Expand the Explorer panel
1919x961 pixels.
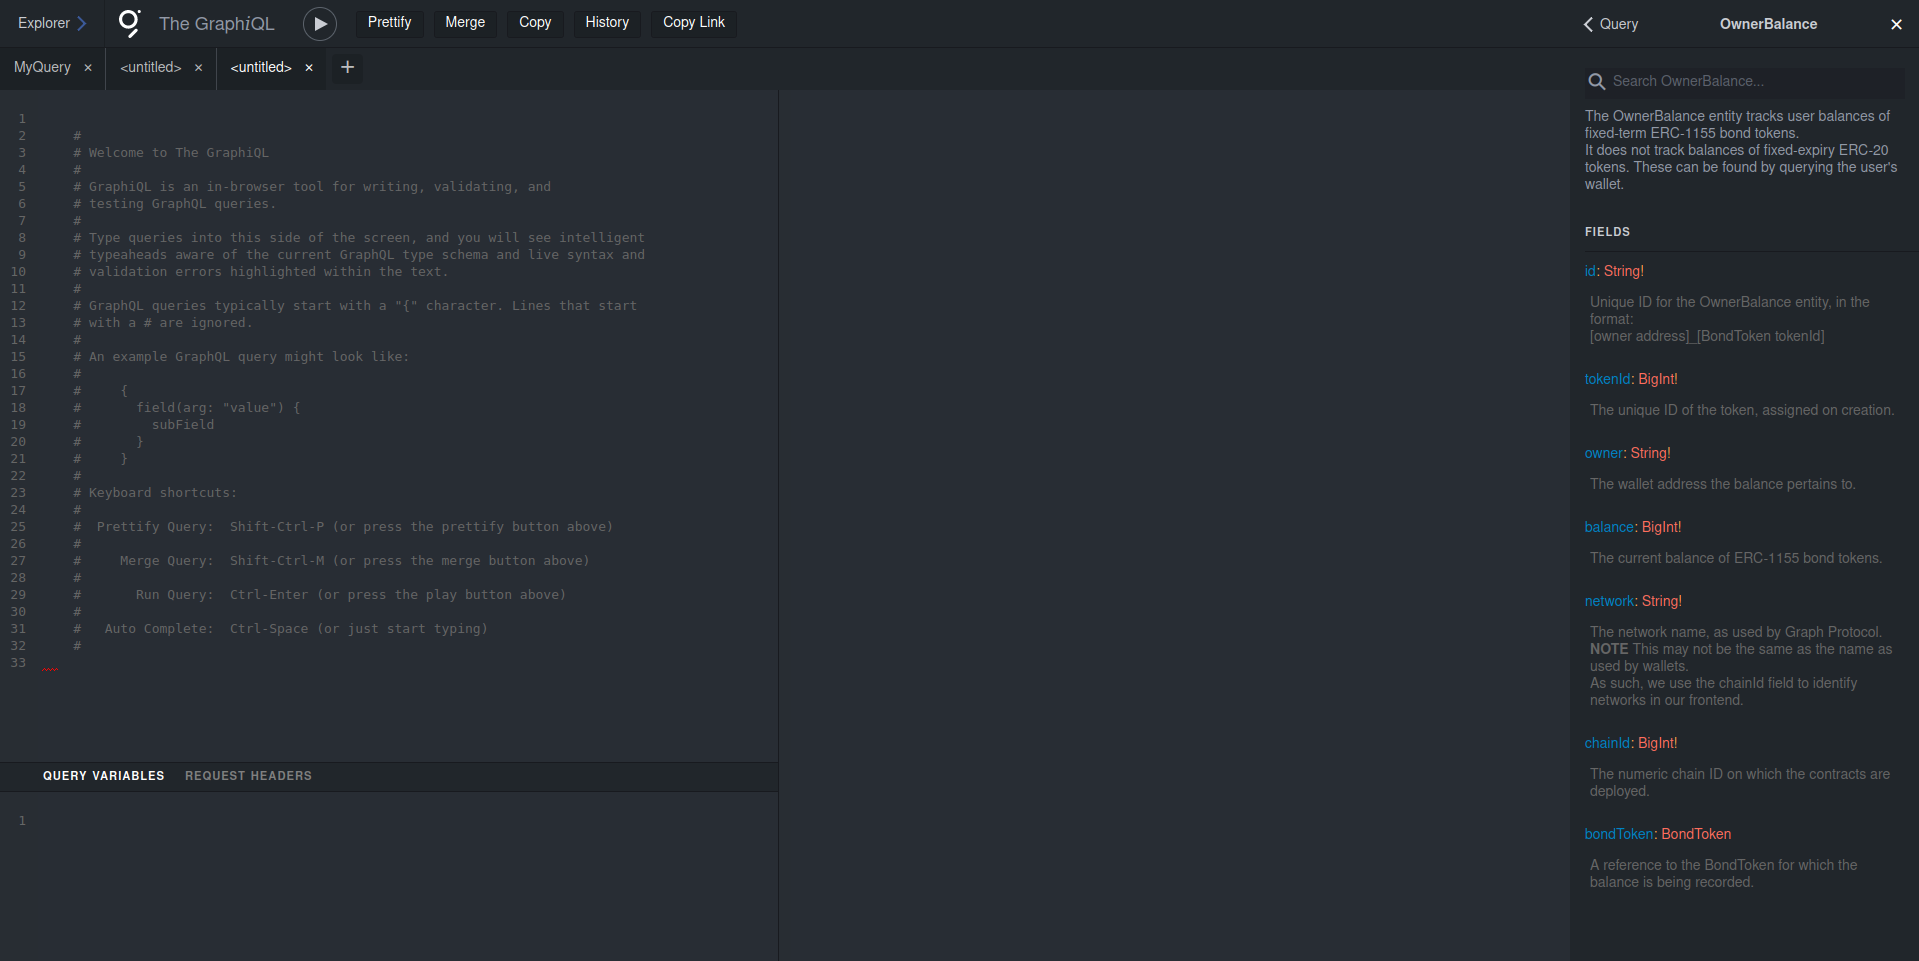pos(52,23)
